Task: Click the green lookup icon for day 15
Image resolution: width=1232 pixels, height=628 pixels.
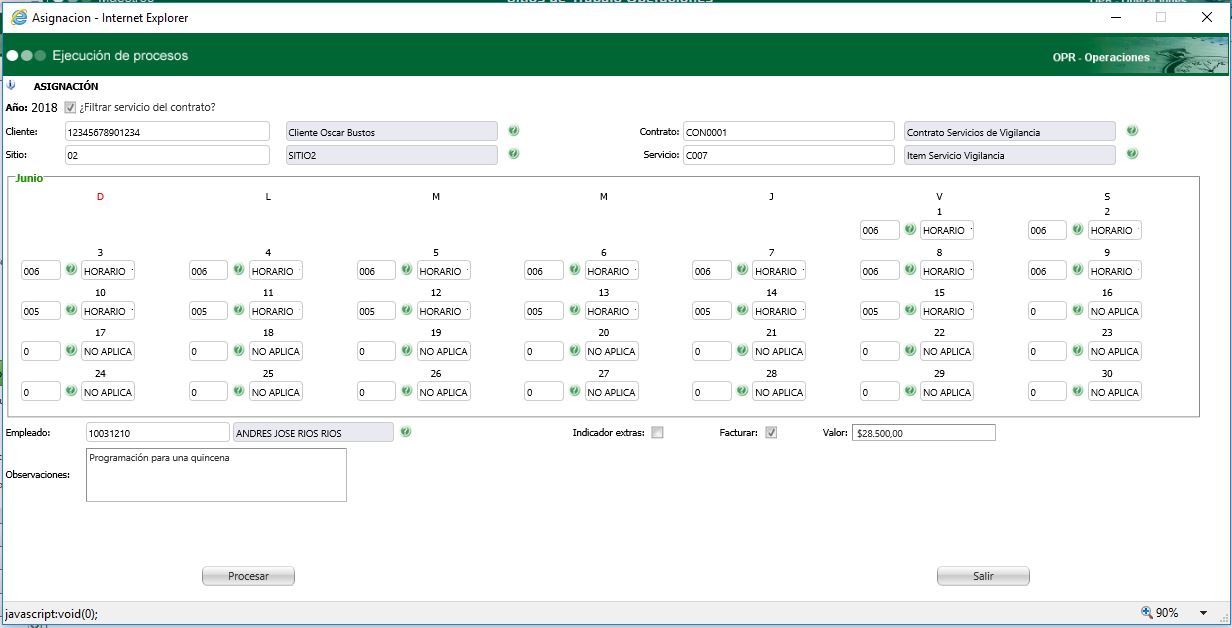Action: (x=910, y=310)
